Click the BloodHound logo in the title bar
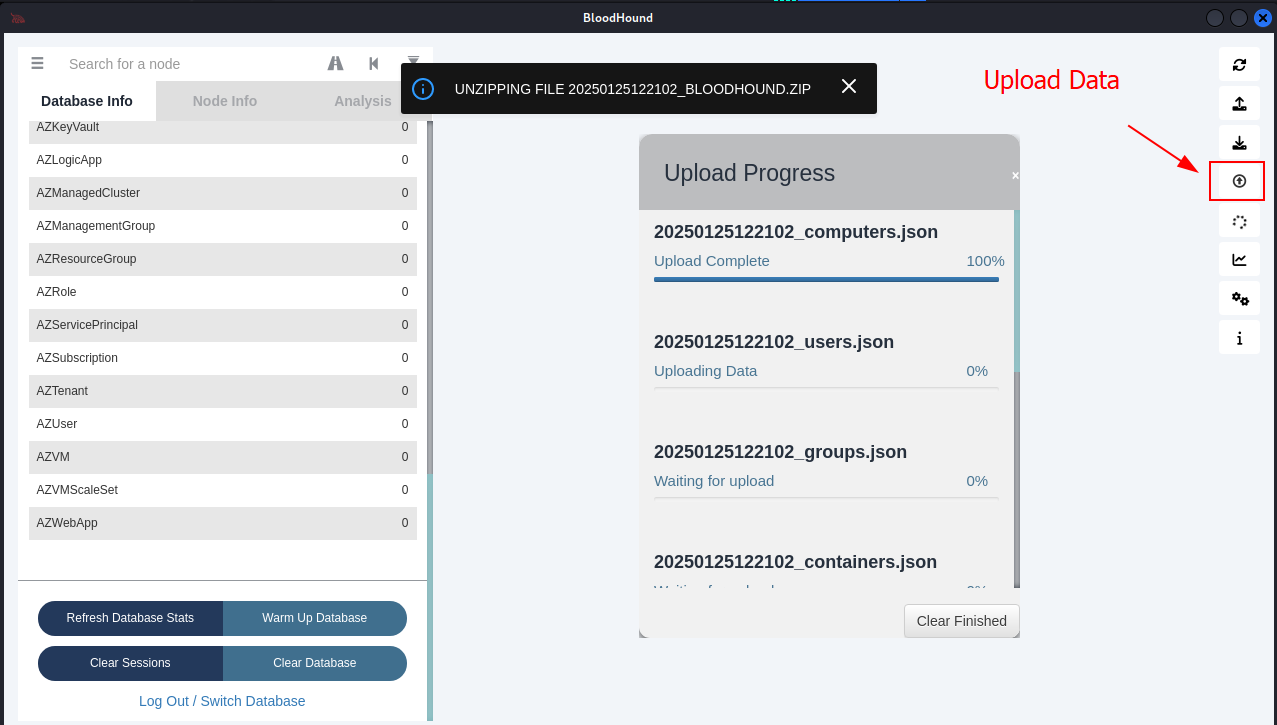The height and width of the screenshot is (725, 1277). coord(17,18)
